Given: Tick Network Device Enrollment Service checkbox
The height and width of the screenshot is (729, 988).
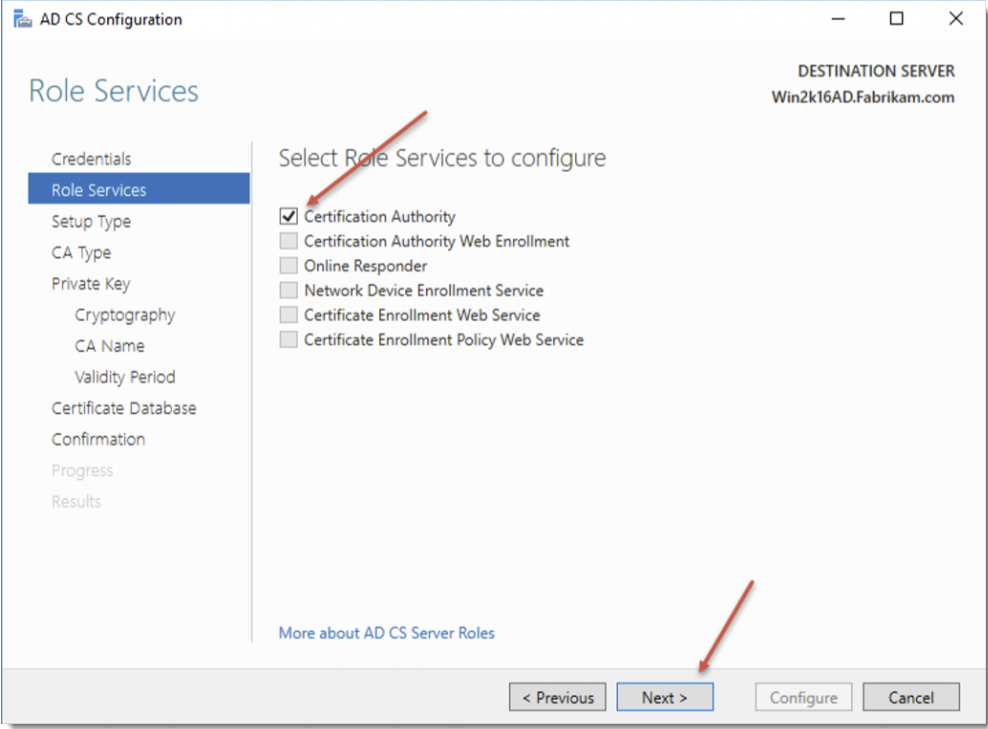Looking at the screenshot, I should tap(289, 290).
